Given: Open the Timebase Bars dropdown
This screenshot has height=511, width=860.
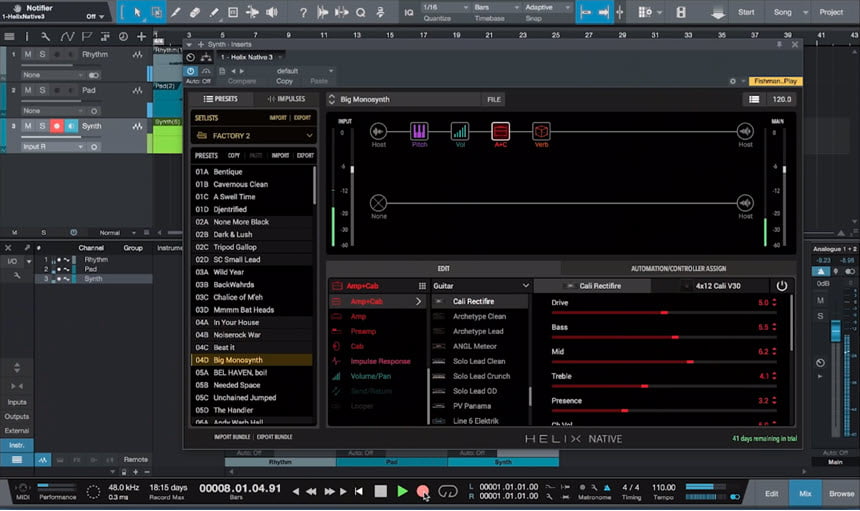Looking at the screenshot, I should click(x=496, y=7).
